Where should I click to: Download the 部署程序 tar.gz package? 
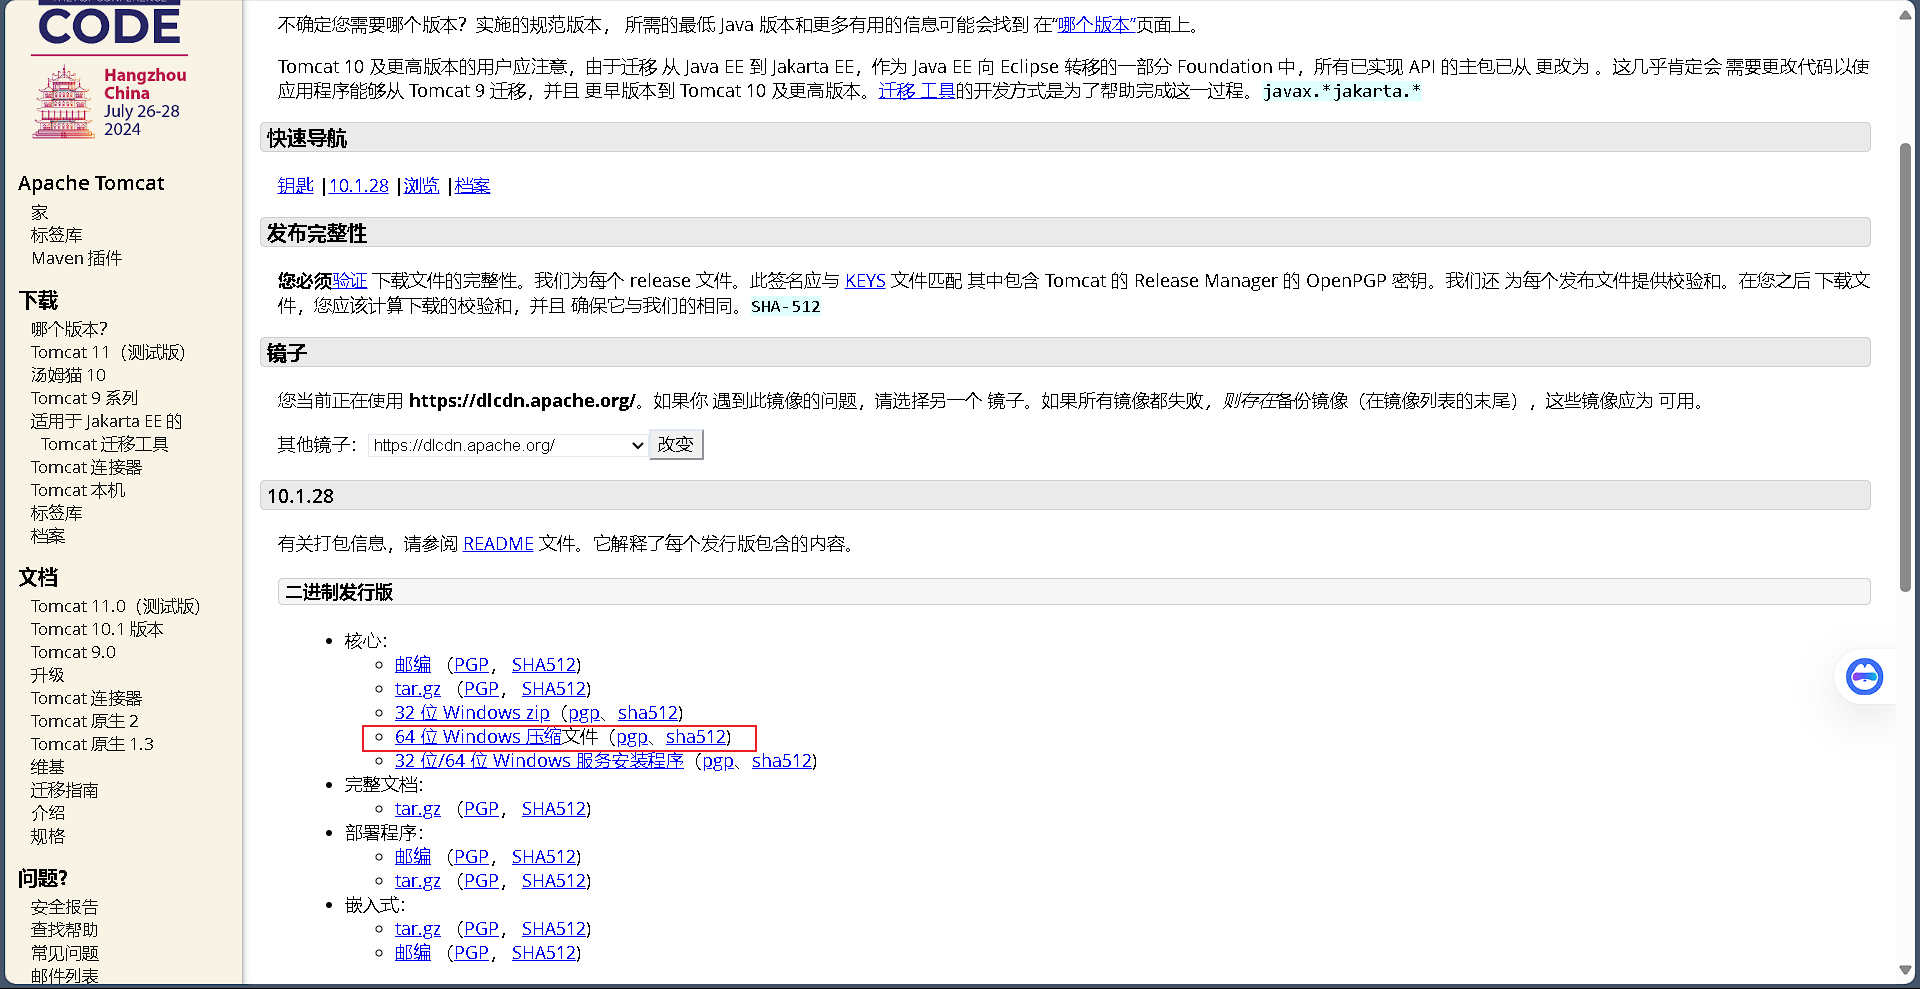tap(417, 881)
